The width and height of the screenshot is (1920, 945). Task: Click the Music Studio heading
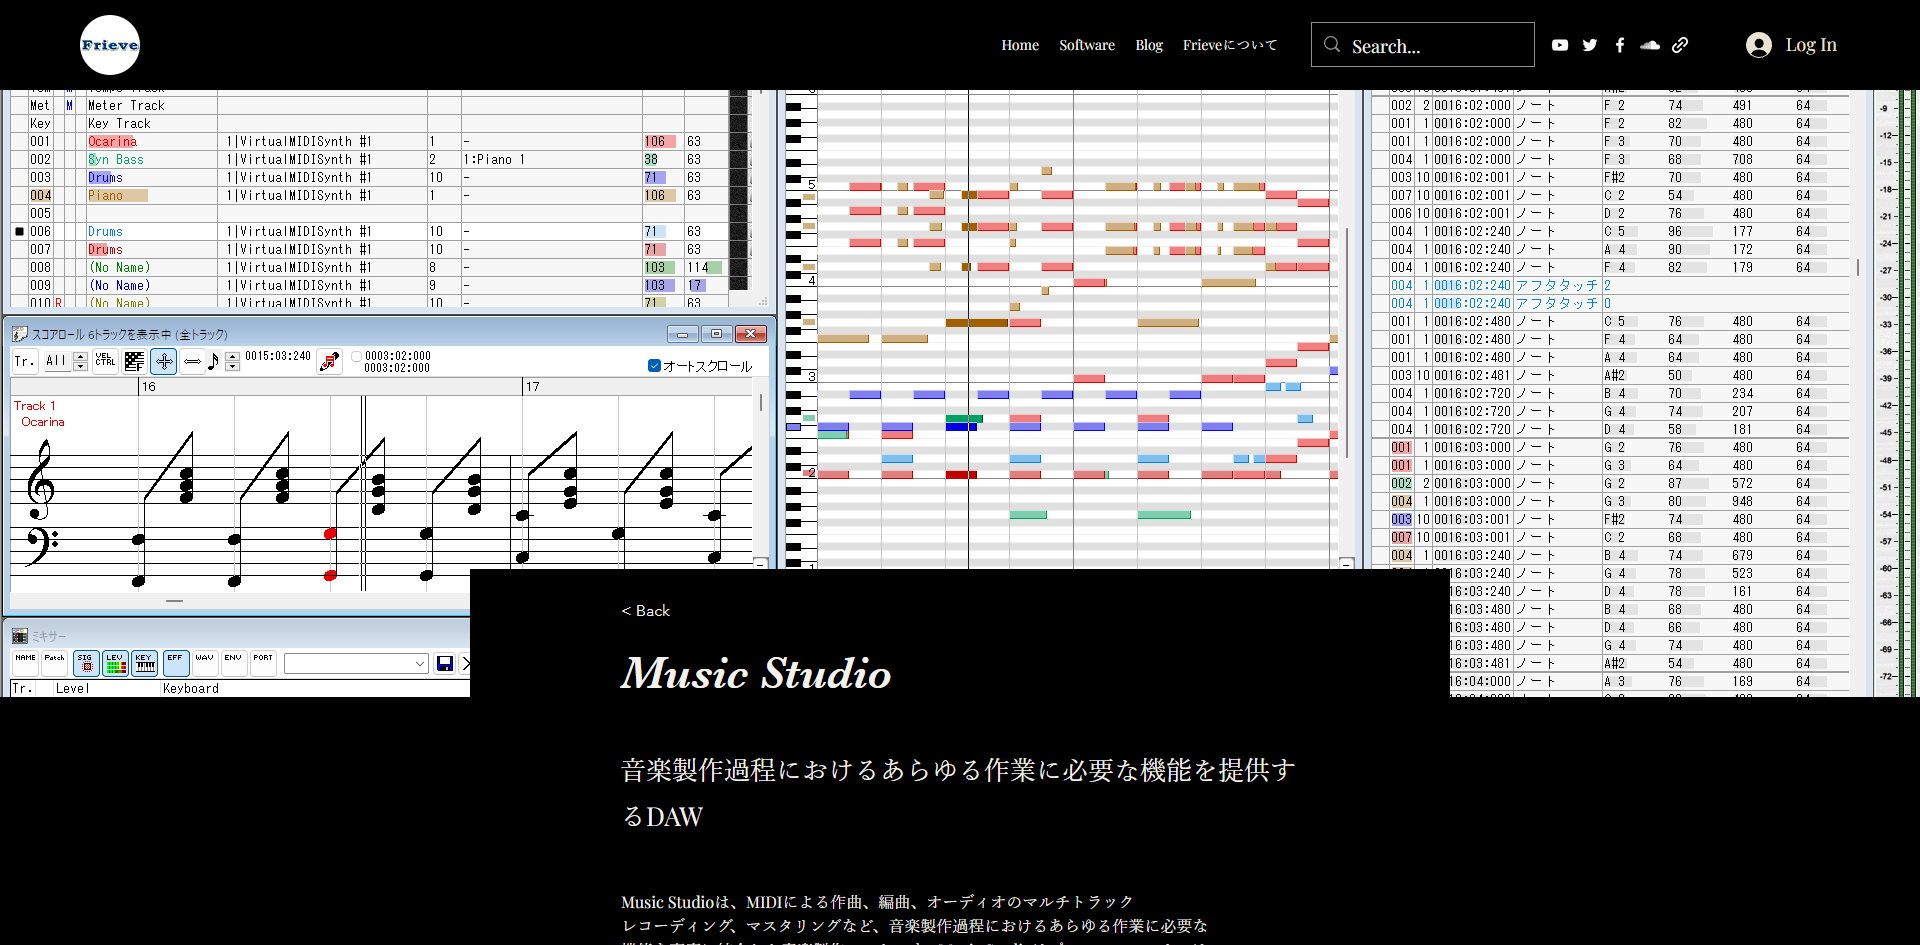[x=756, y=673]
